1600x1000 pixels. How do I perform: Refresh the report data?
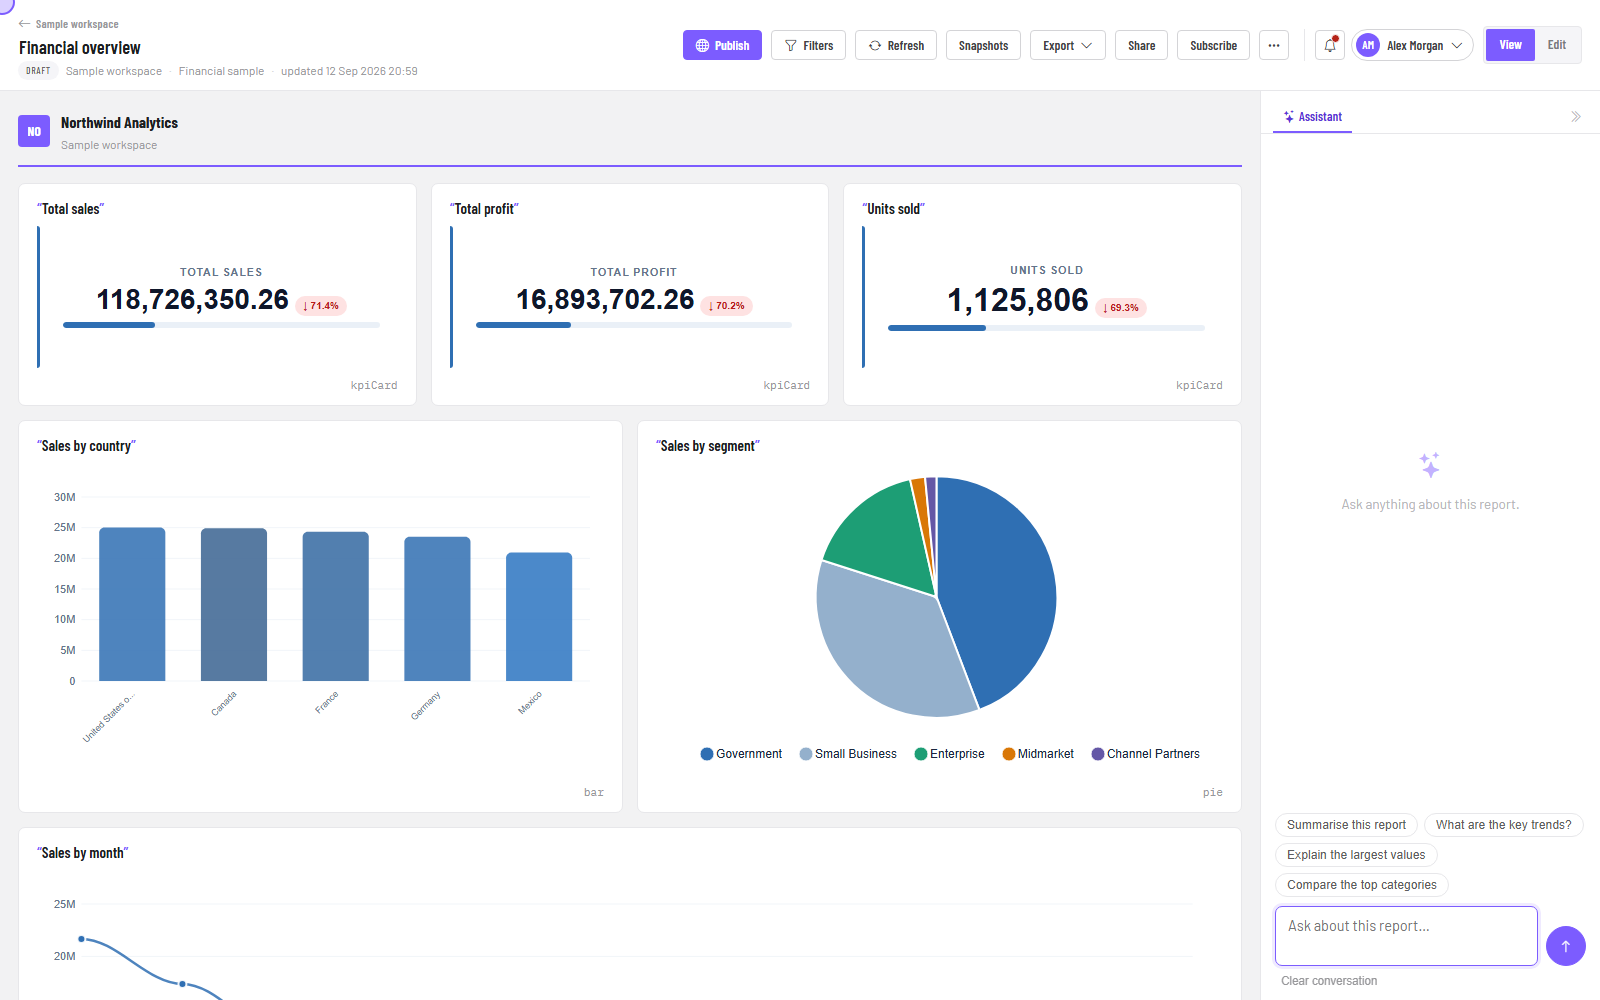(896, 45)
